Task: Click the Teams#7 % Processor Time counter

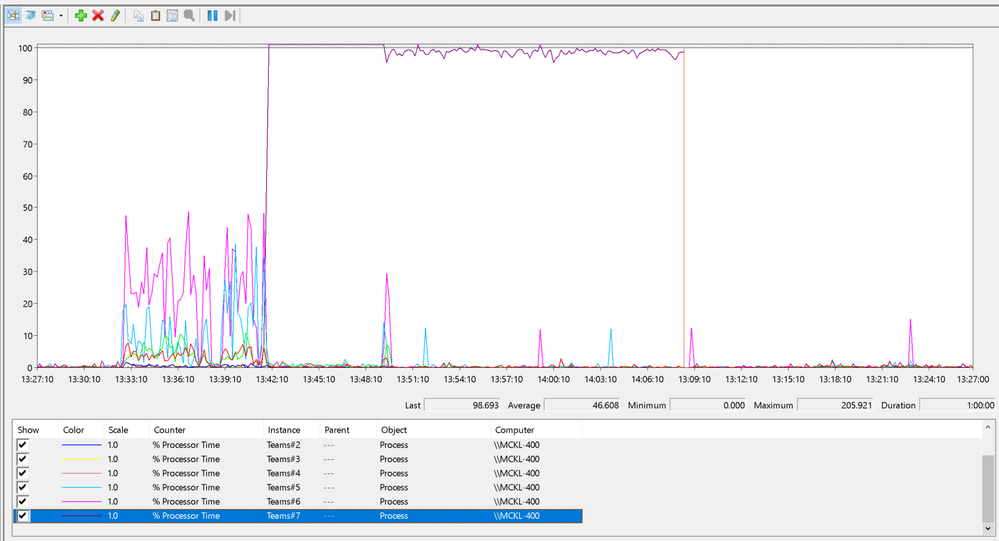Action: point(186,516)
